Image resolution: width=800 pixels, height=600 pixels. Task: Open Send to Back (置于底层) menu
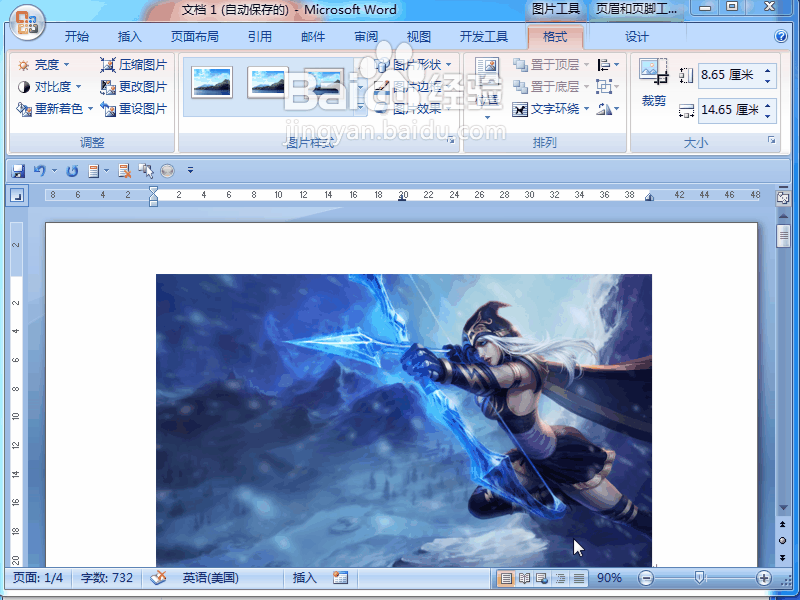[x=551, y=87]
